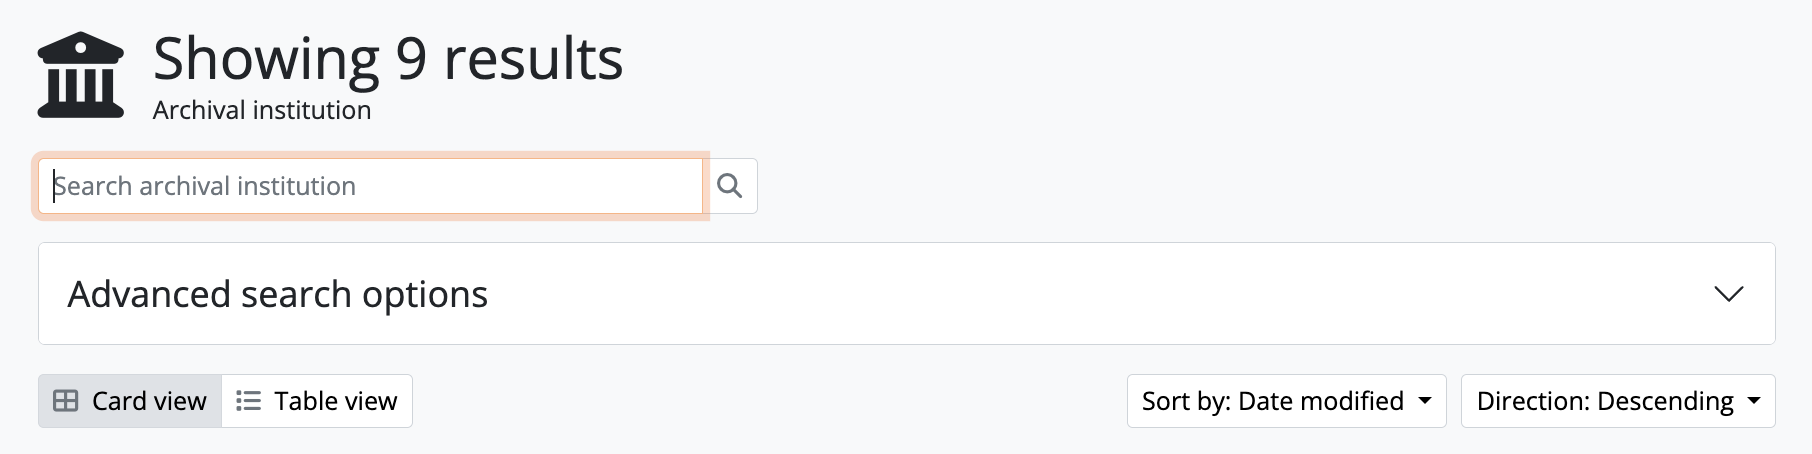The image size is (1812, 454).
Task: Click the "Card view" label text
Action: click(149, 401)
